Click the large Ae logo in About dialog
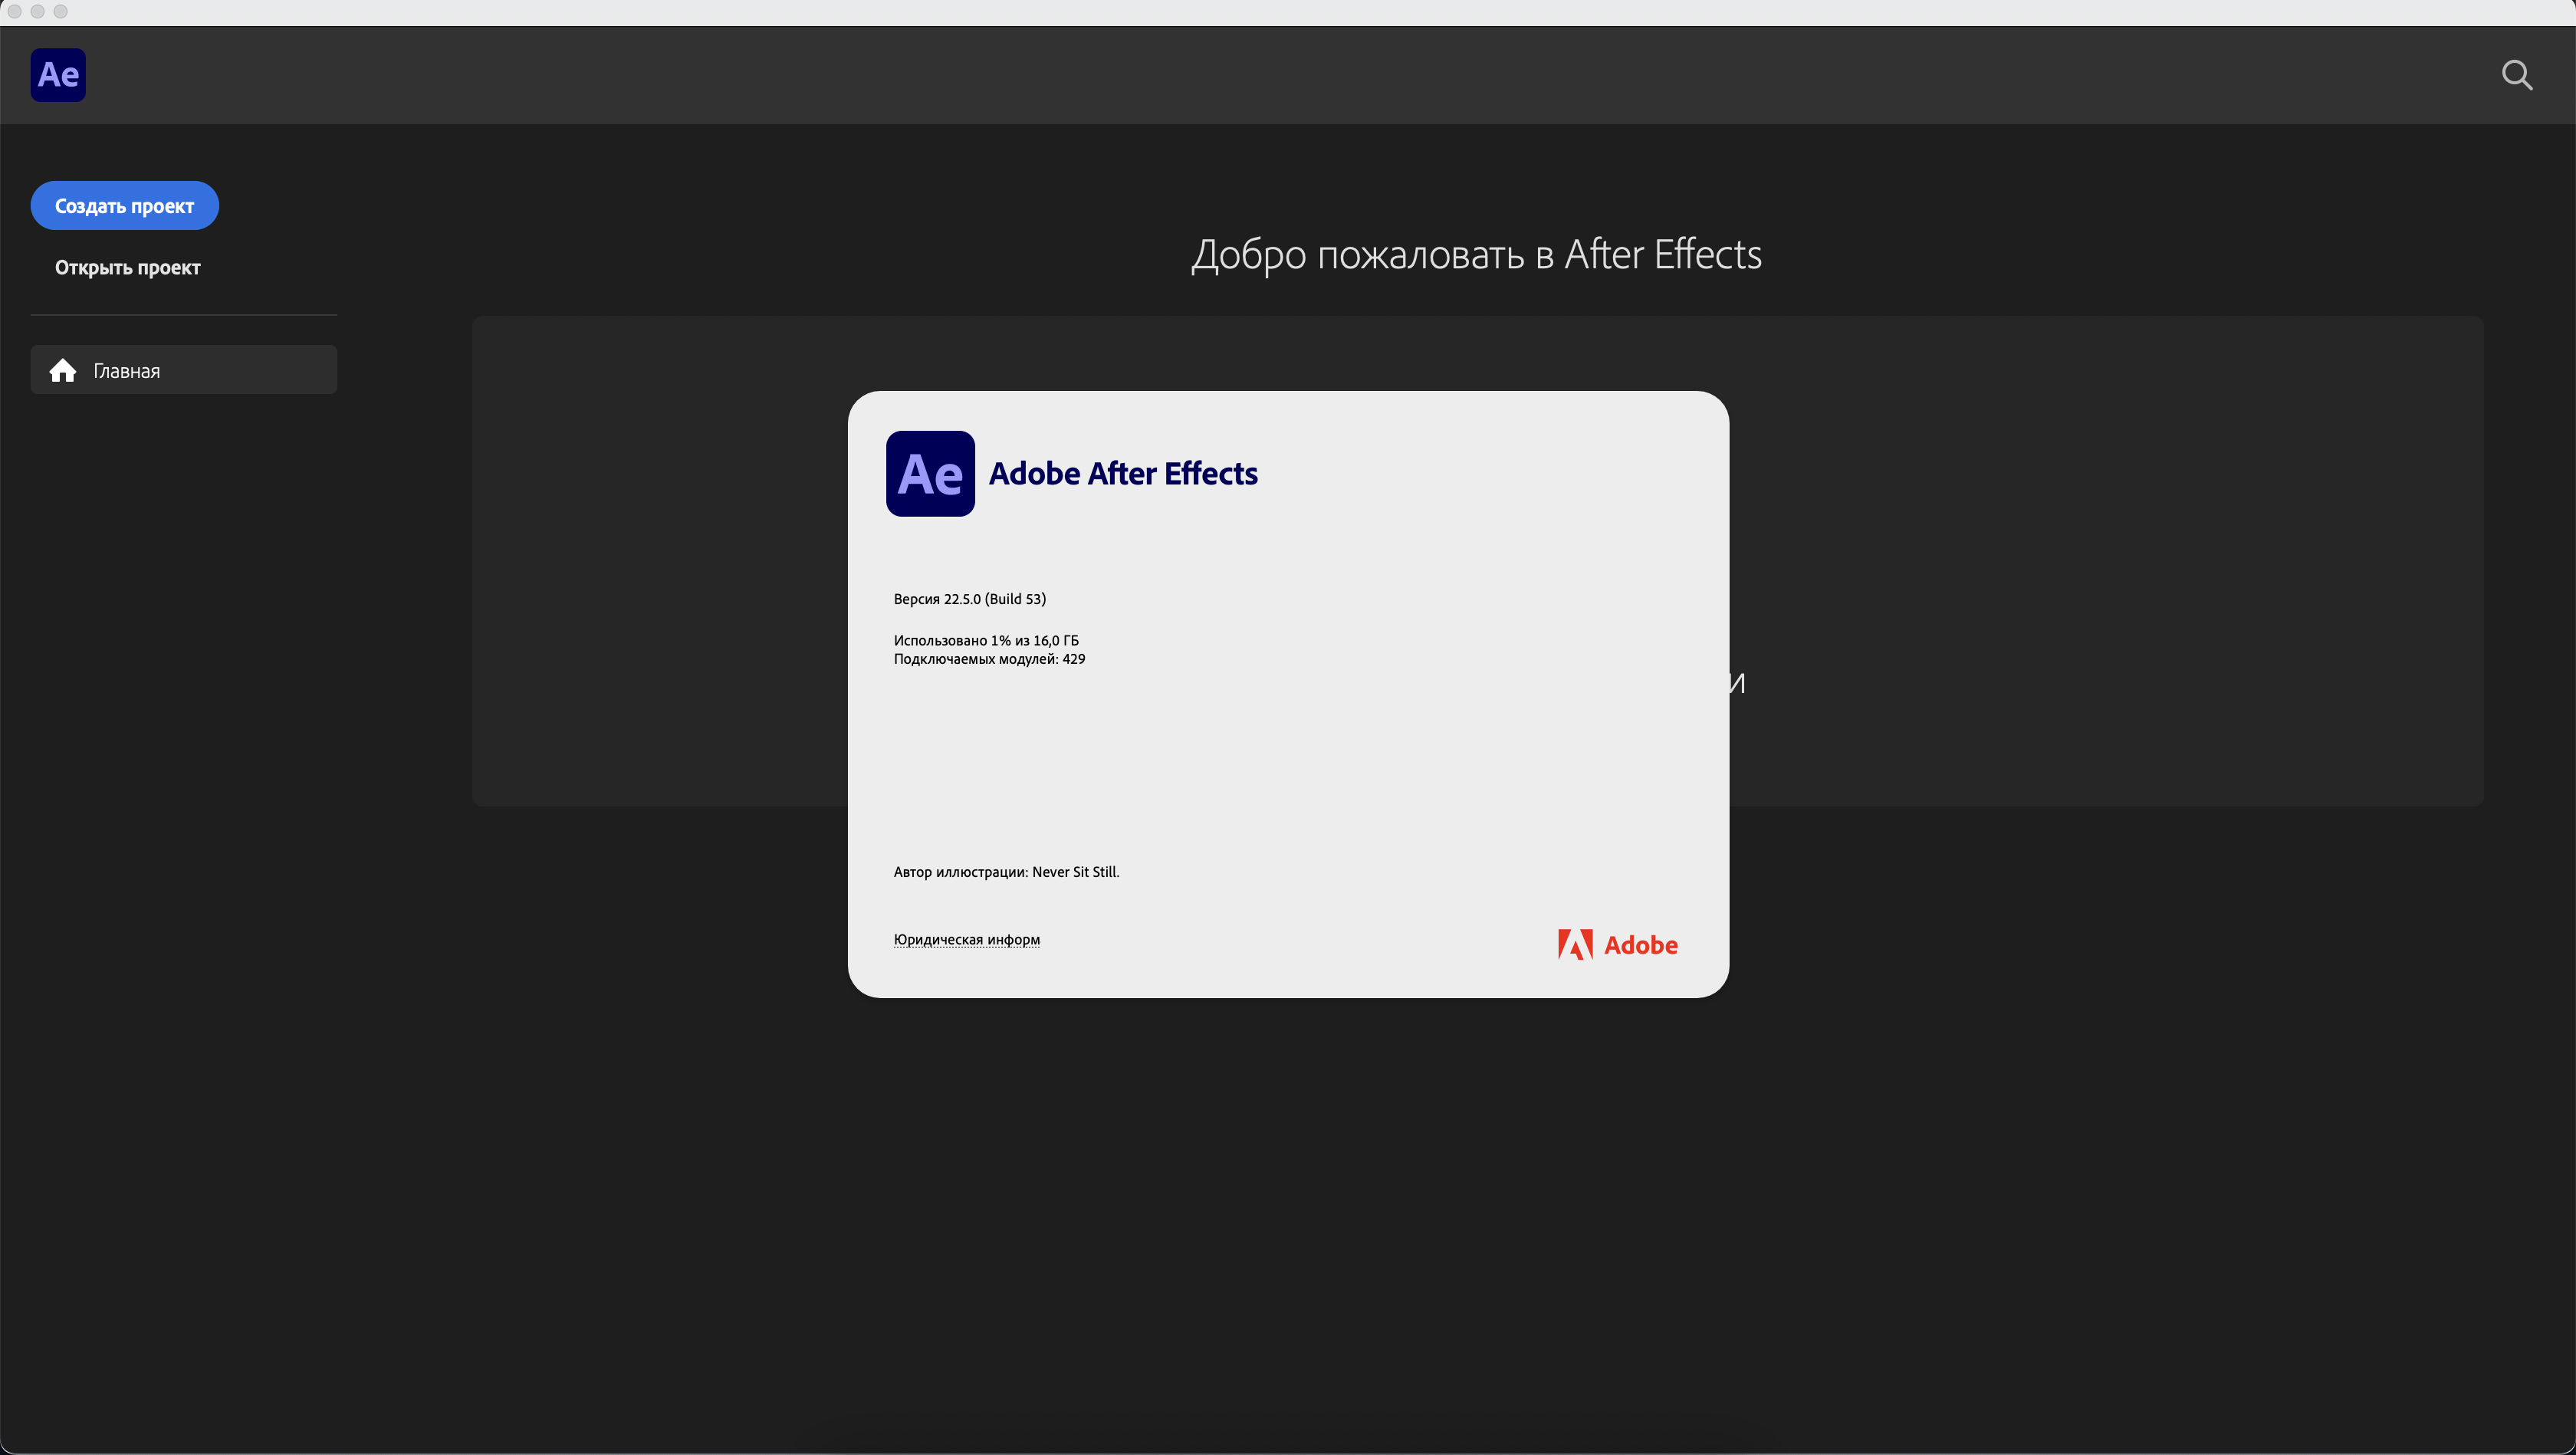This screenshot has width=2576, height=1455. 930,474
